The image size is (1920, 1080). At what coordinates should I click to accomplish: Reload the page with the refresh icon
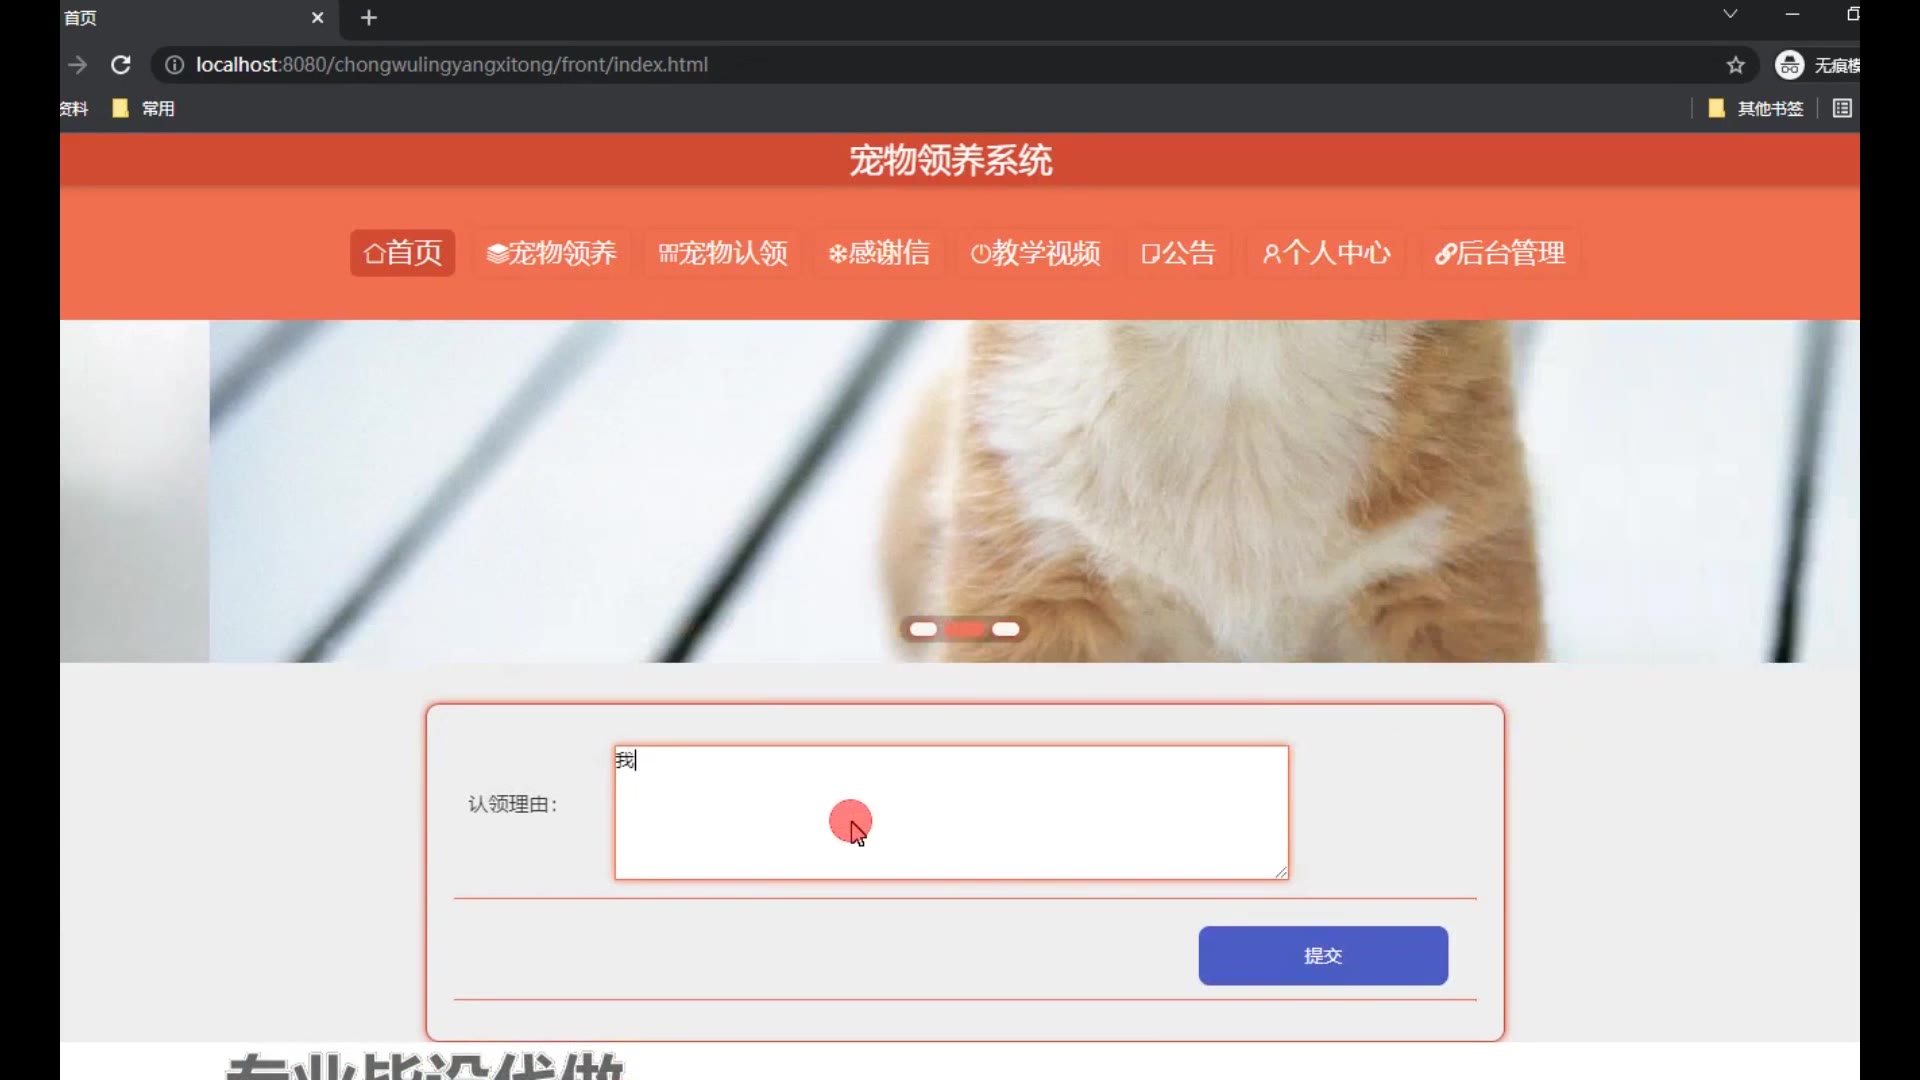(x=121, y=65)
